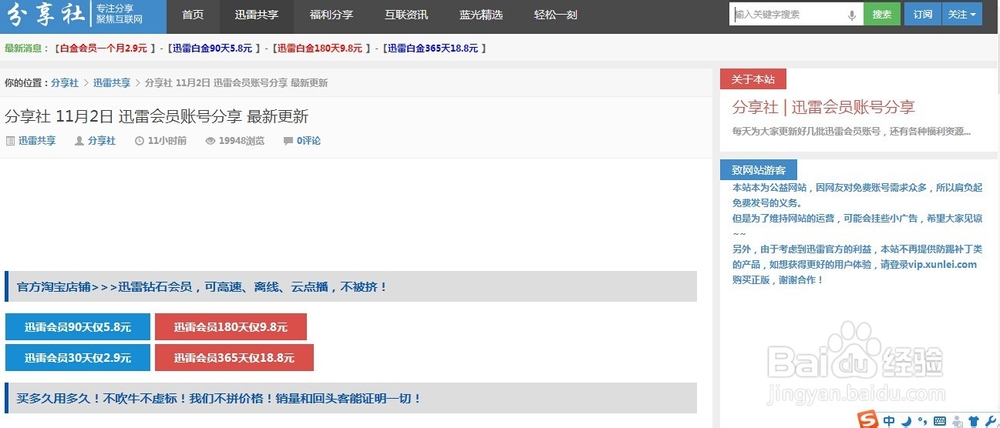Open the 迅雷白金90天5.8元 news link

tap(212, 48)
